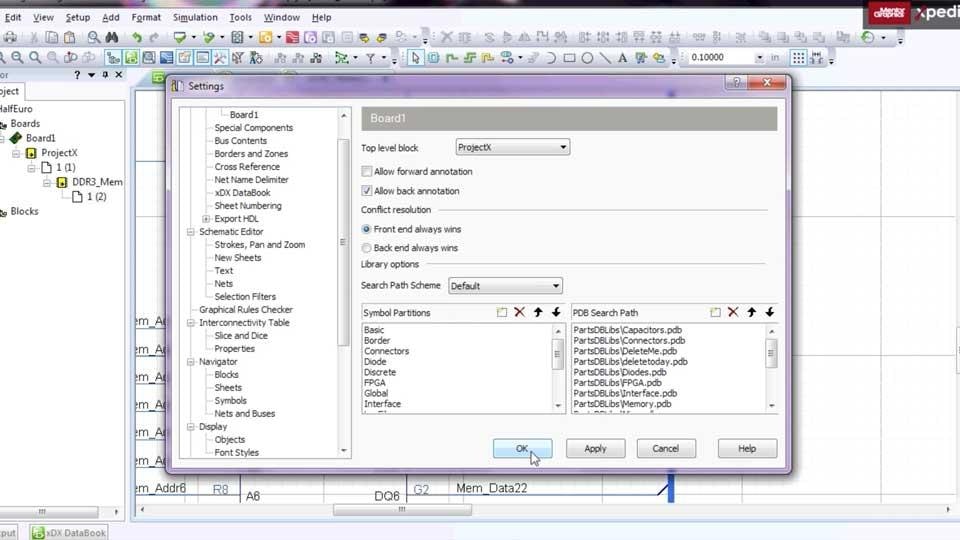
Task: Enable Allow forward annotation checkbox
Action: pos(367,172)
